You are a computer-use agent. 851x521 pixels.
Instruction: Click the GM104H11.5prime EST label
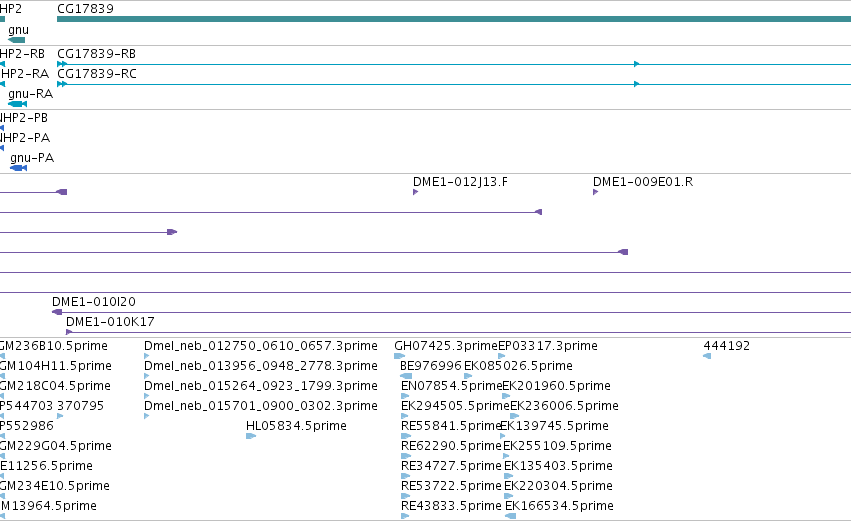[56, 366]
